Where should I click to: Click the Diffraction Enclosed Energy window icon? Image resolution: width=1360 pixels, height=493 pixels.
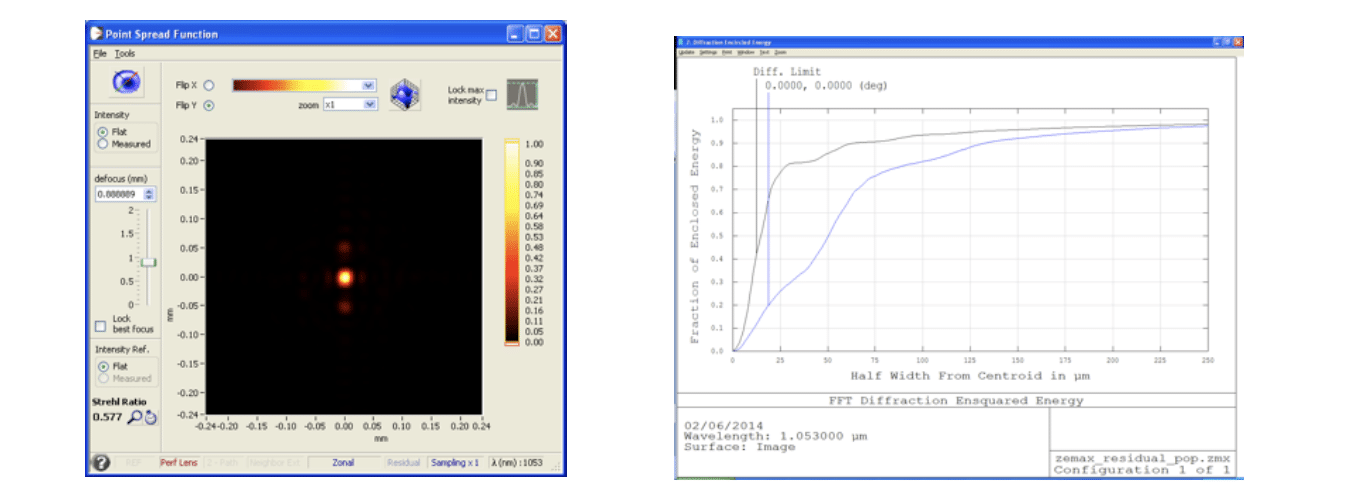680,42
